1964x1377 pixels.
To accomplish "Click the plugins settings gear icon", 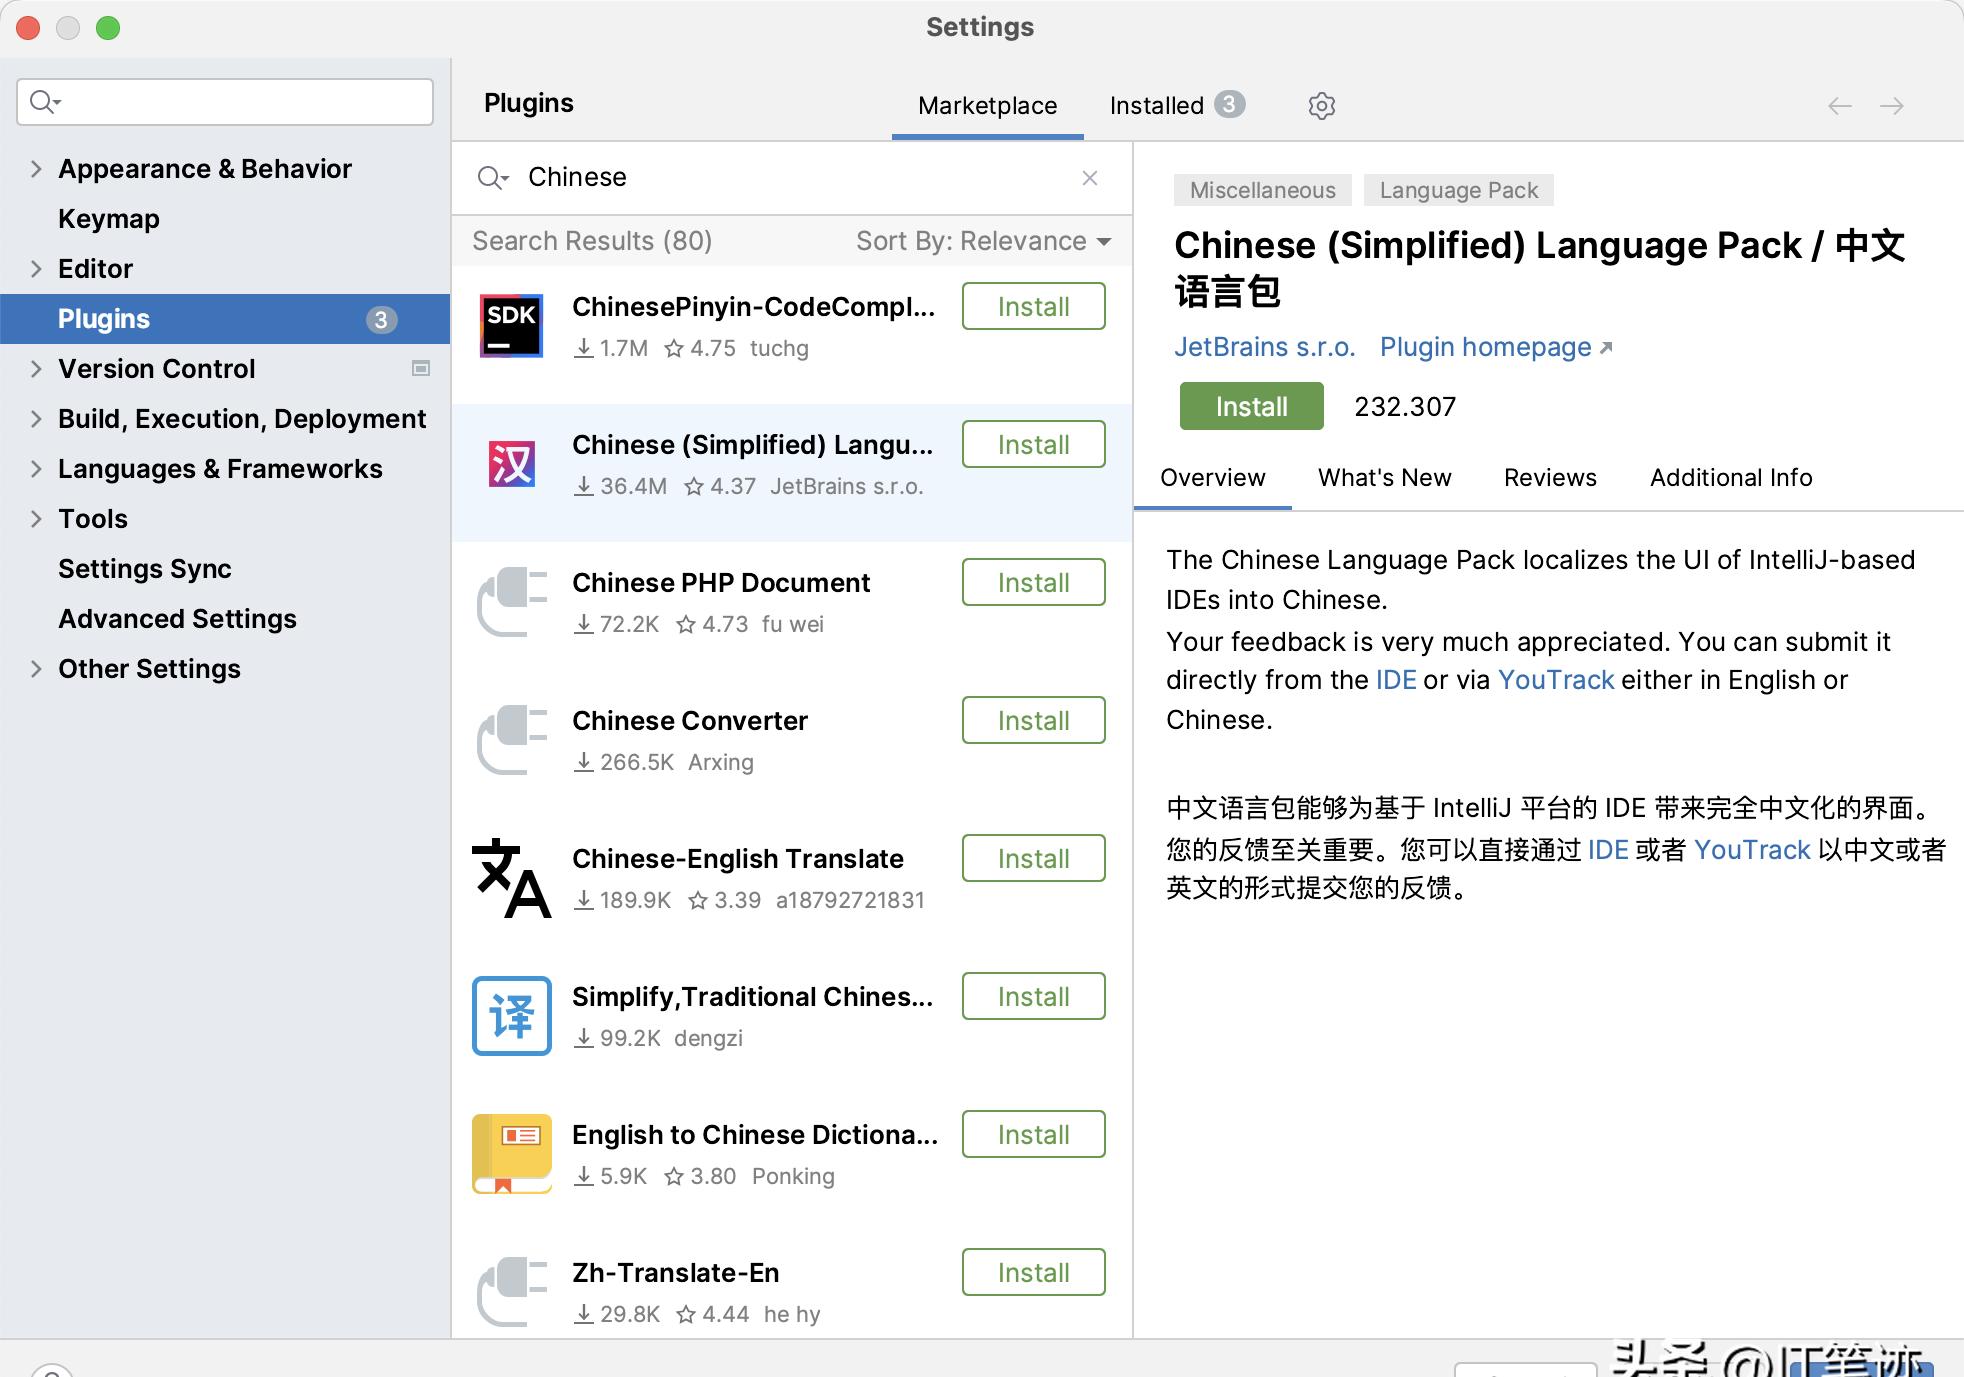I will [x=1321, y=105].
